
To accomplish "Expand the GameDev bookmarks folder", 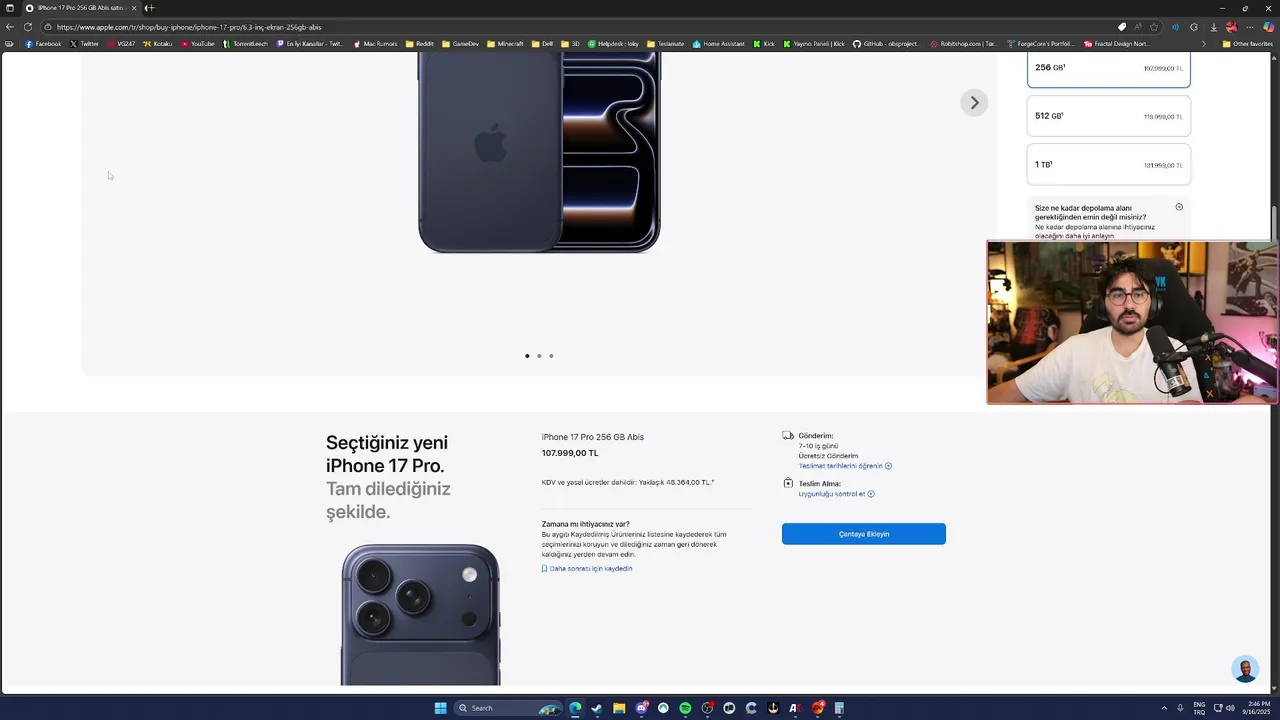I will tap(461, 44).
